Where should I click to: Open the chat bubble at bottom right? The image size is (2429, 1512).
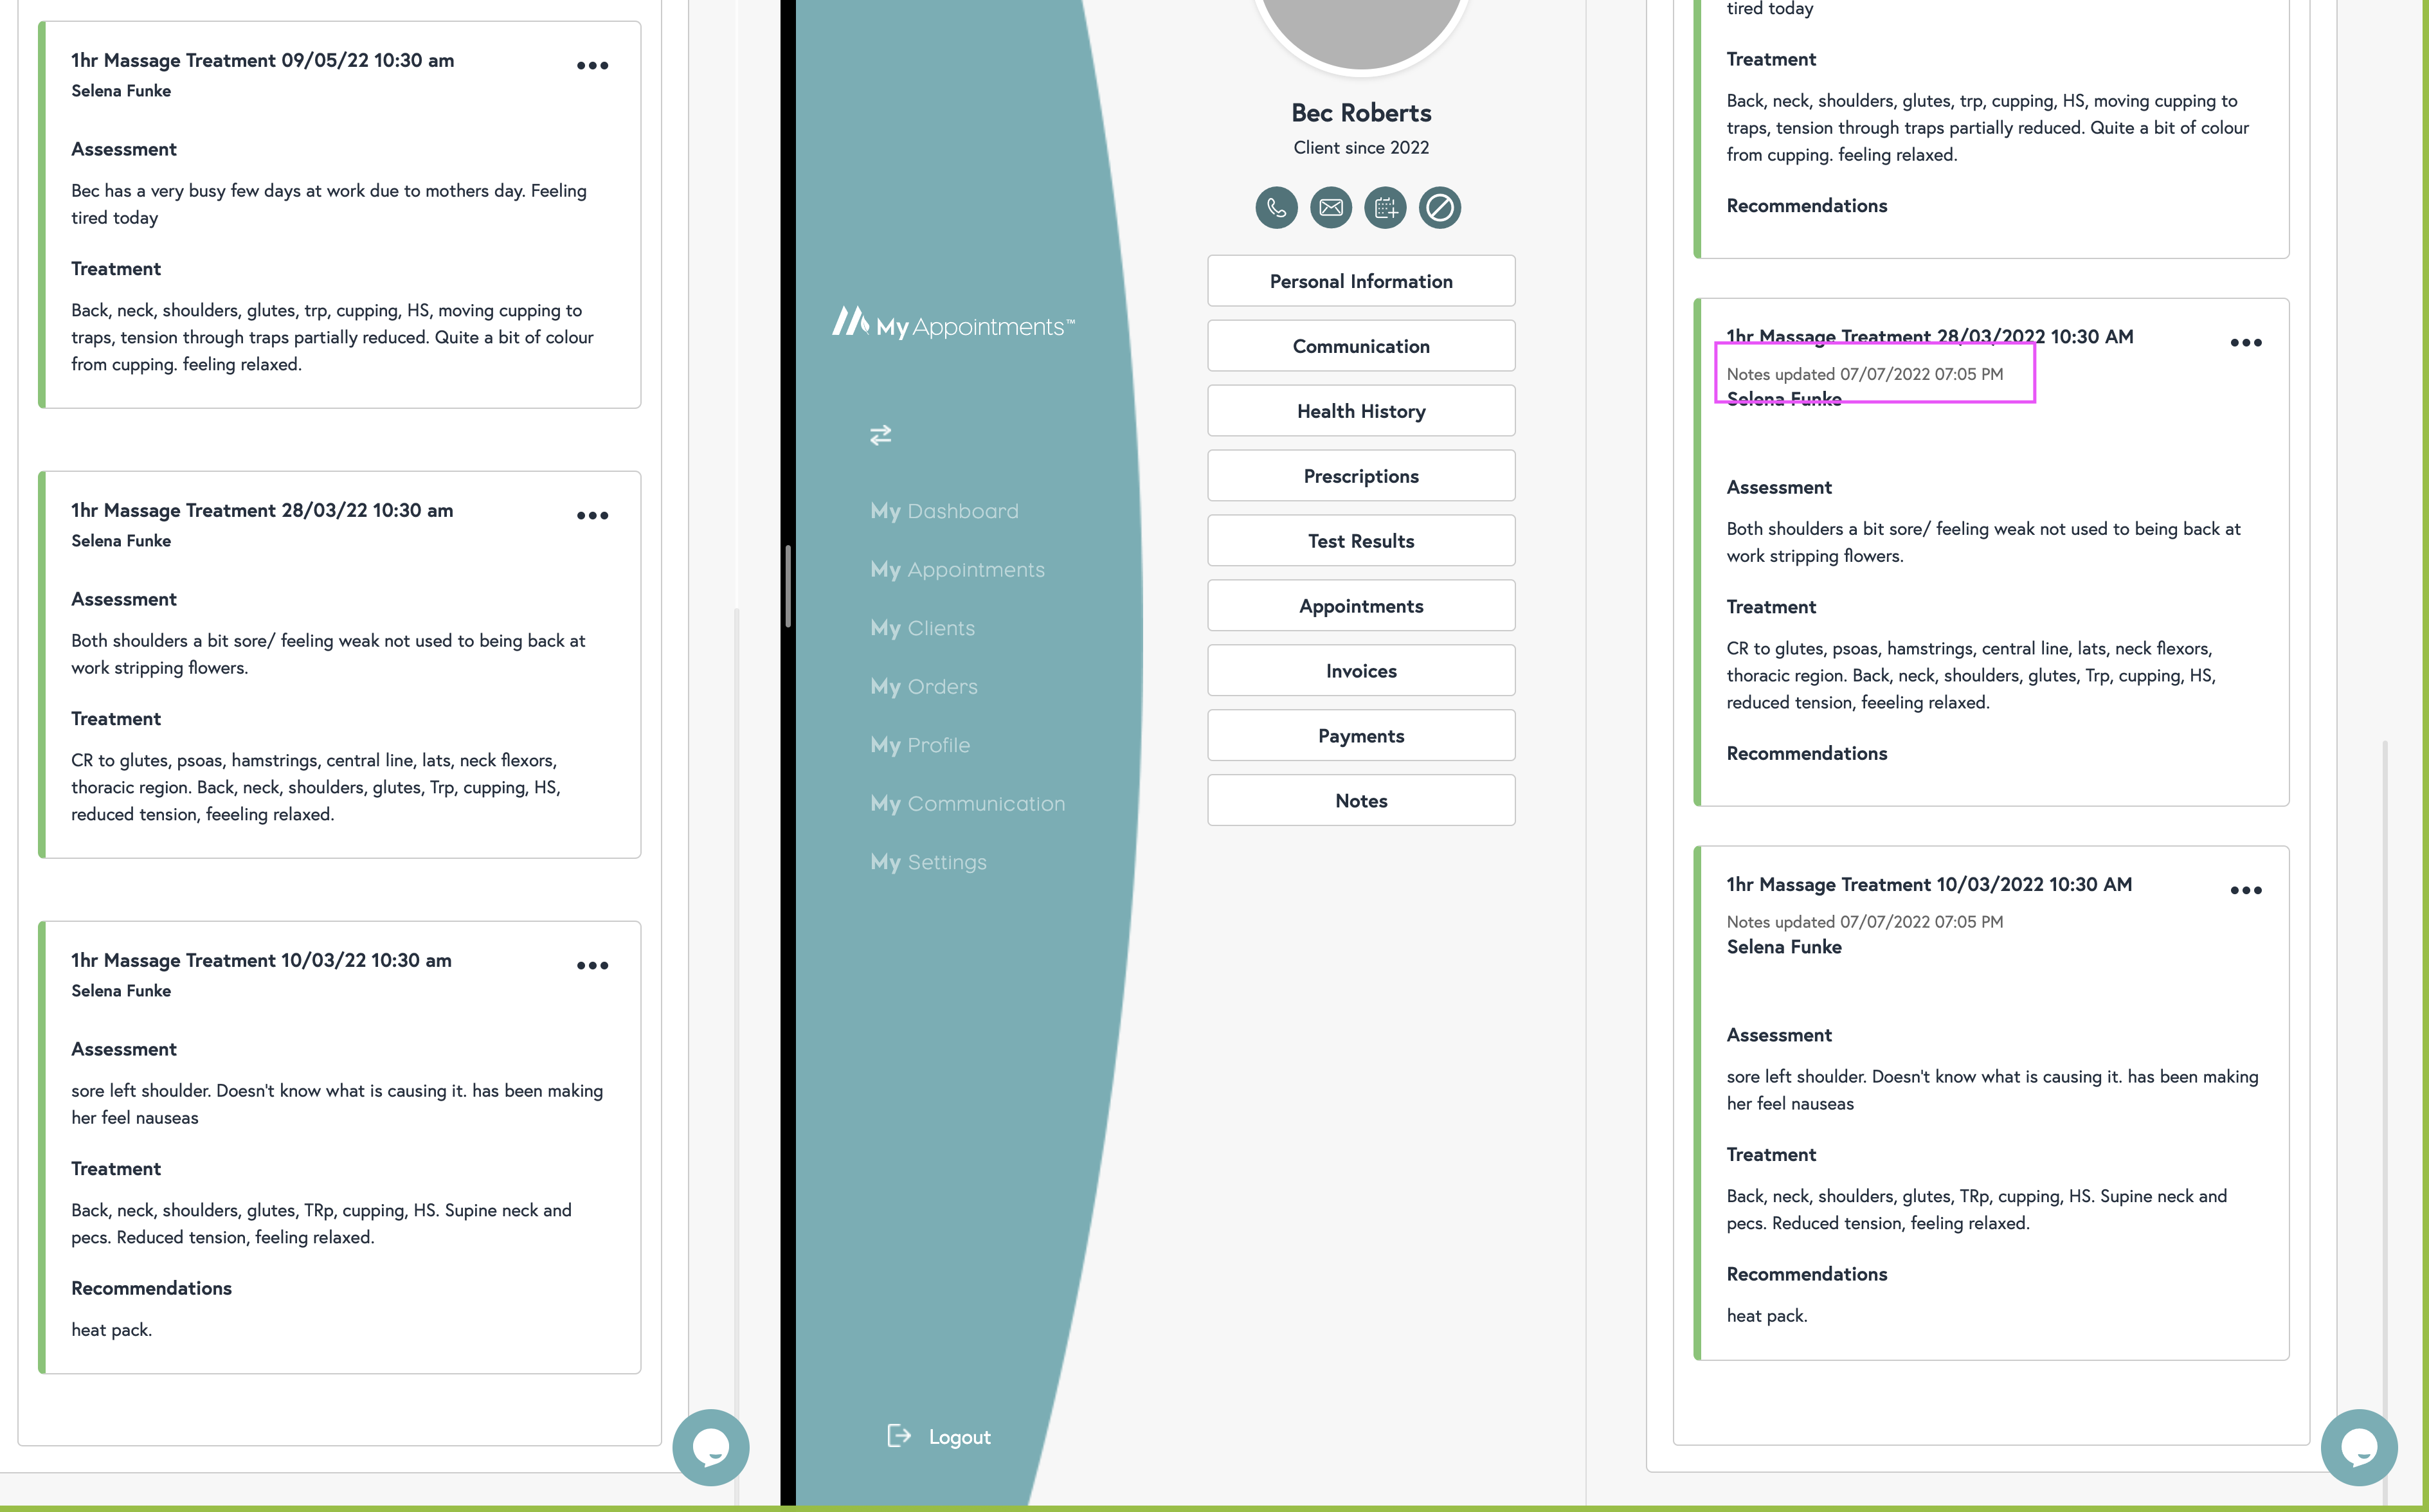[2358, 1447]
